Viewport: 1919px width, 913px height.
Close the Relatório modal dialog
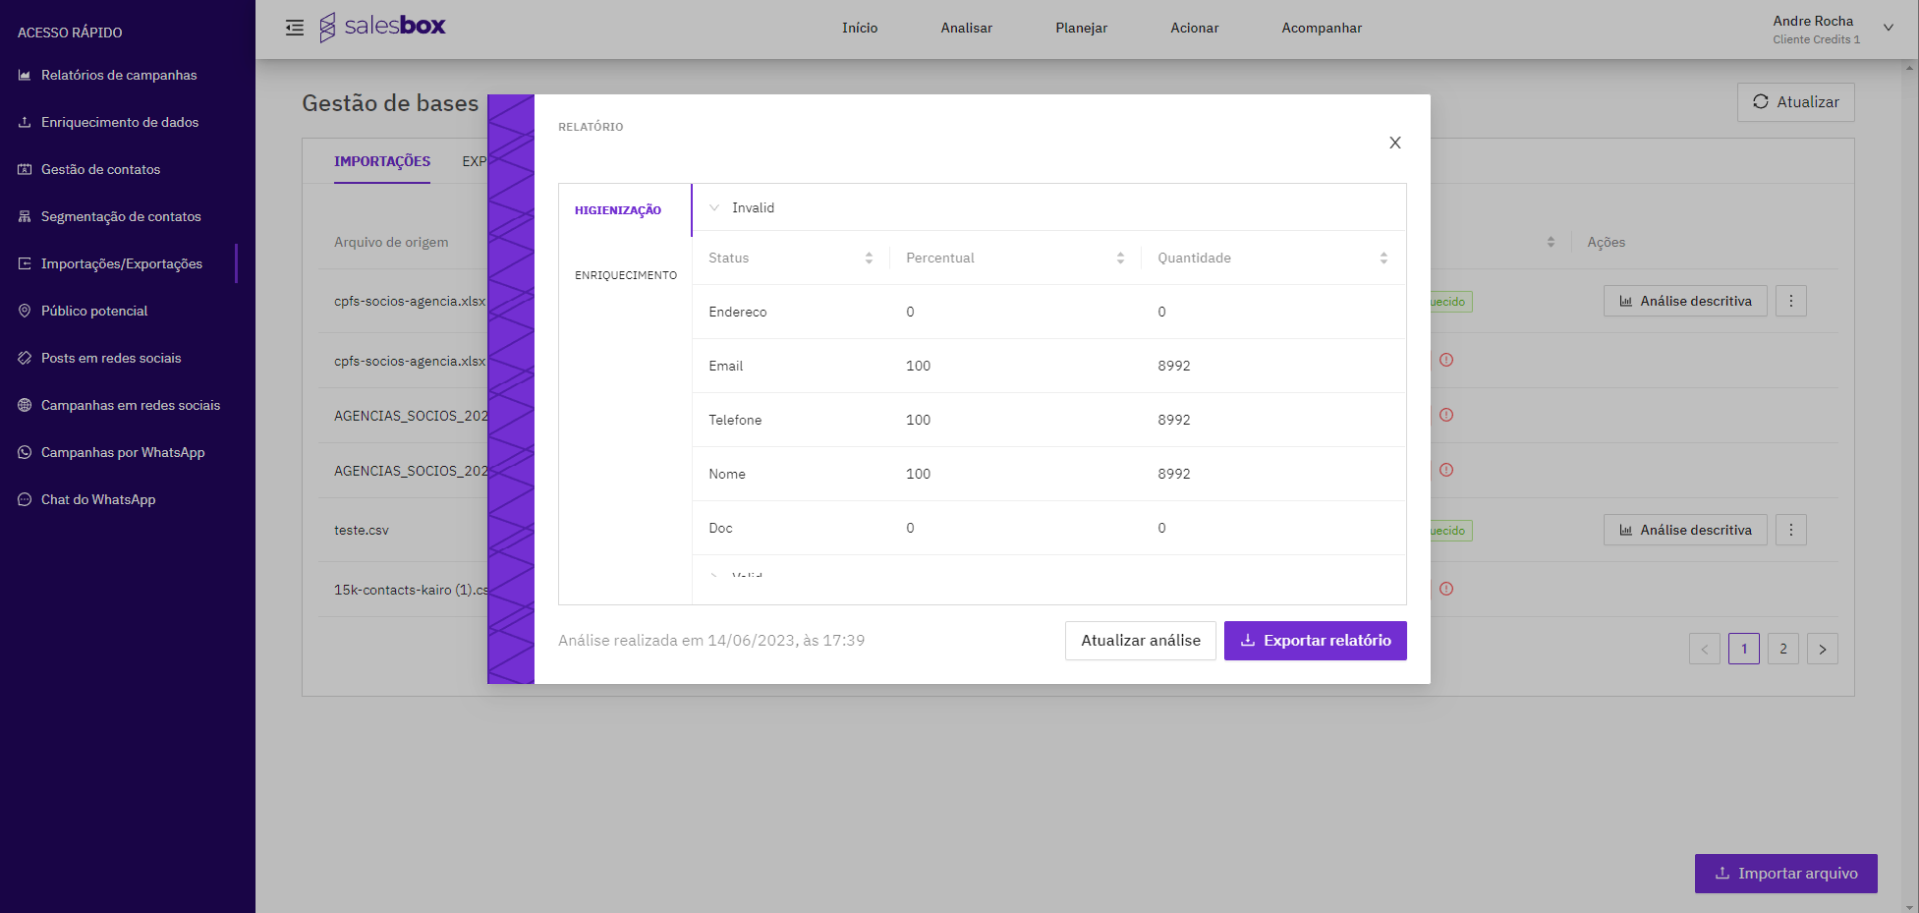click(x=1394, y=143)
